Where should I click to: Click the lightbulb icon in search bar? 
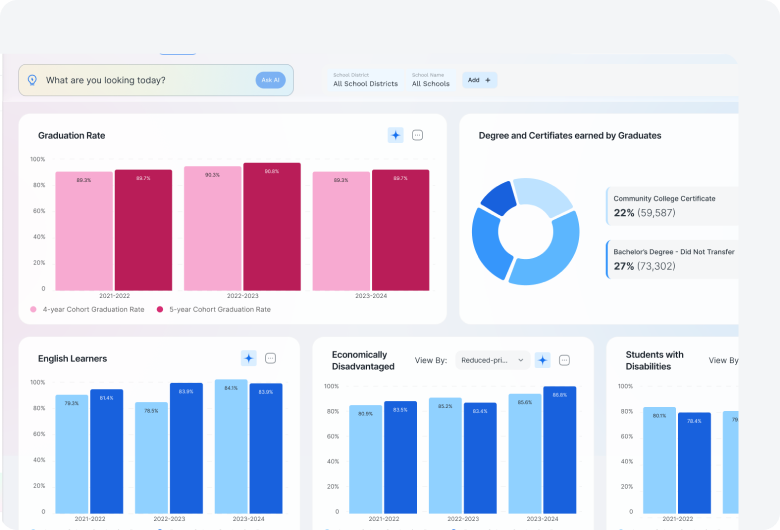[x=32, y=80]
